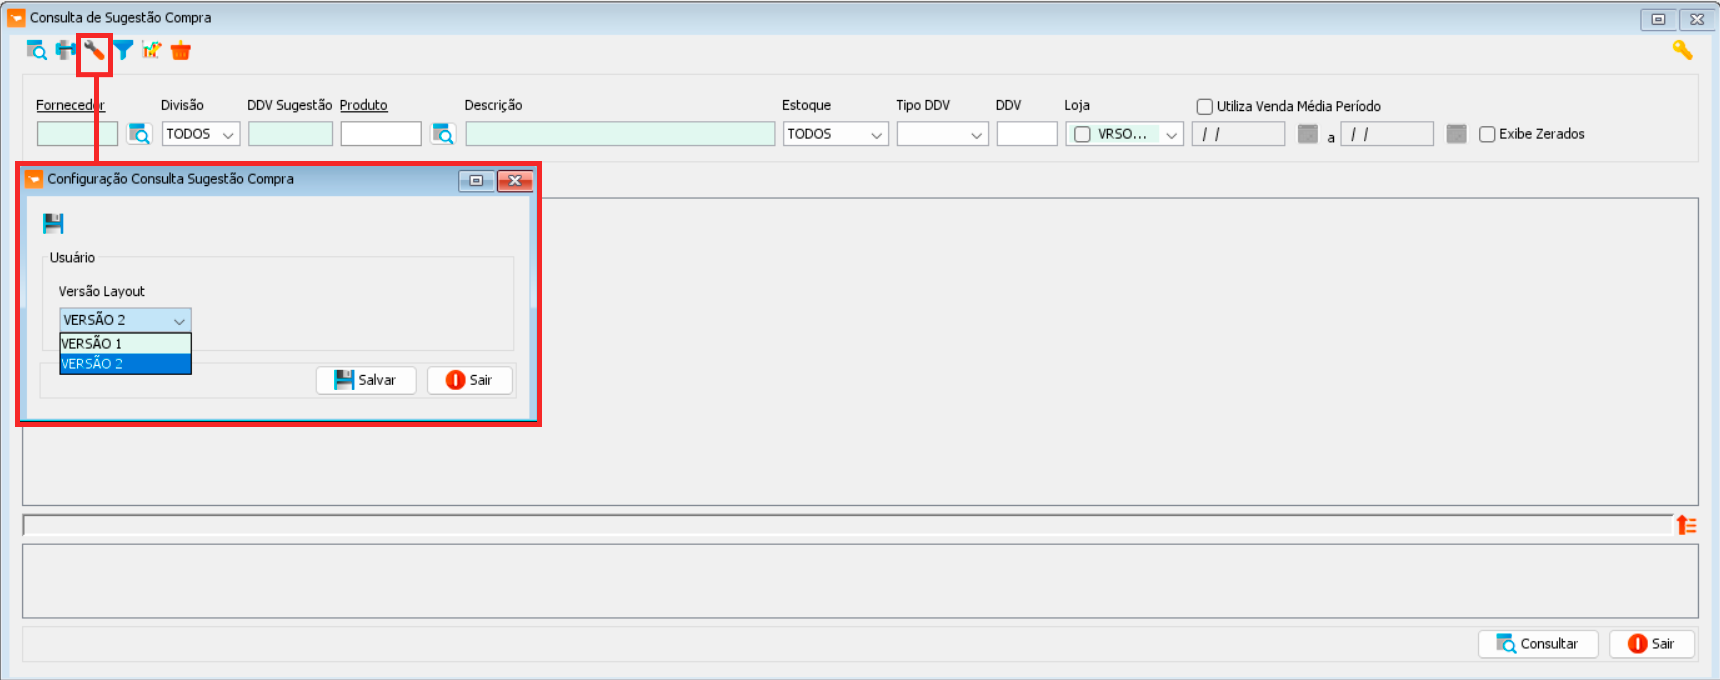Image resolution: width=1720 pixels, height=680 pixels.
Task: Choose VERSÃO 2 in the layout list
Action: click(125, 364)
